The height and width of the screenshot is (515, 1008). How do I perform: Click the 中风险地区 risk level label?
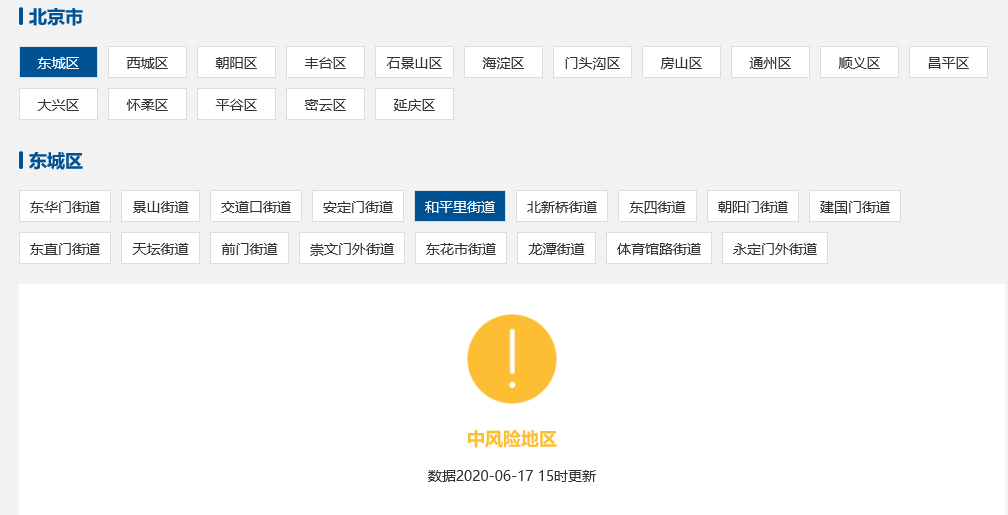[512, 440]
